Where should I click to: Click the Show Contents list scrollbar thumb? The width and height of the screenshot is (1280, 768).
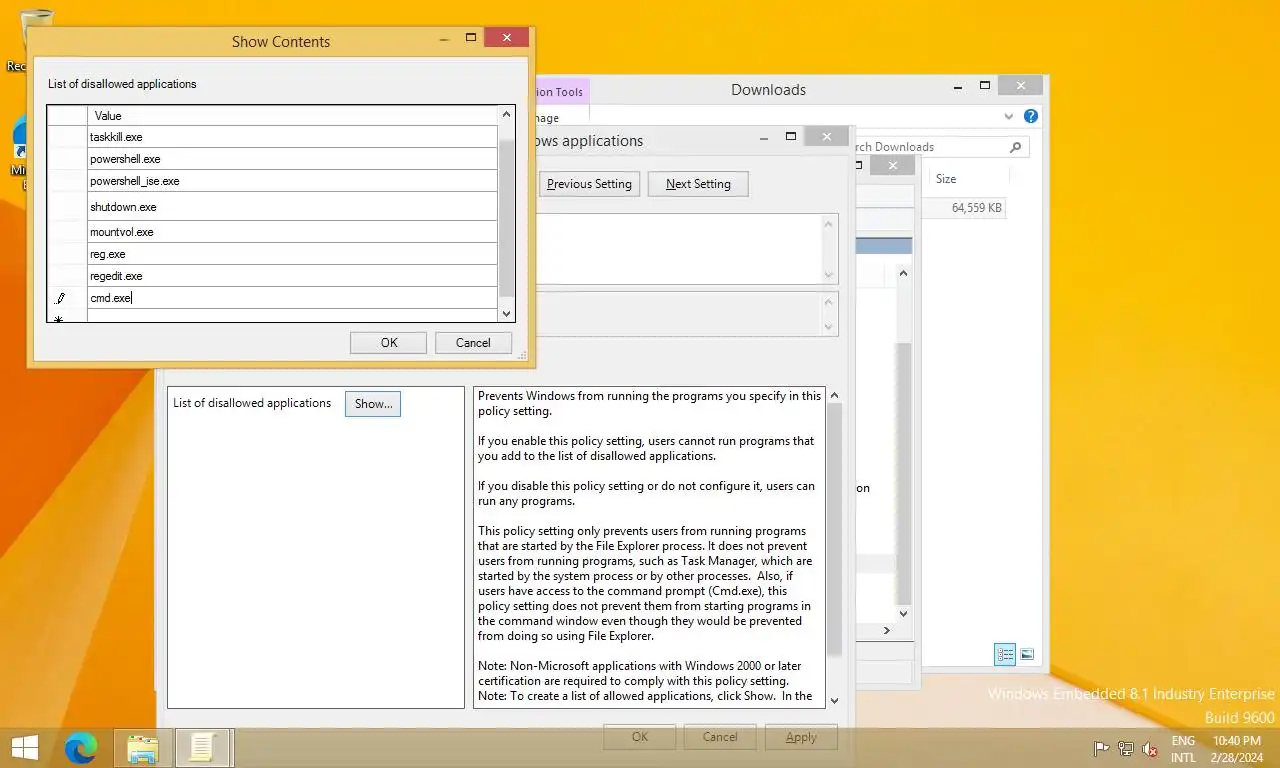tap(506, 218)
